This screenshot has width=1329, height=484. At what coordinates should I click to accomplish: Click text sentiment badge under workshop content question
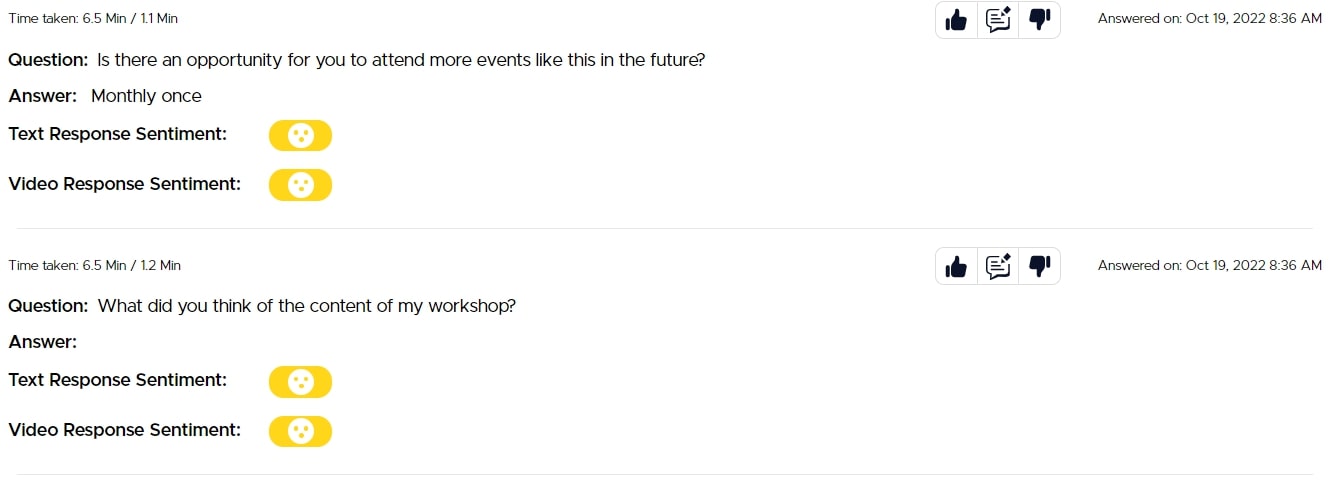300,381
